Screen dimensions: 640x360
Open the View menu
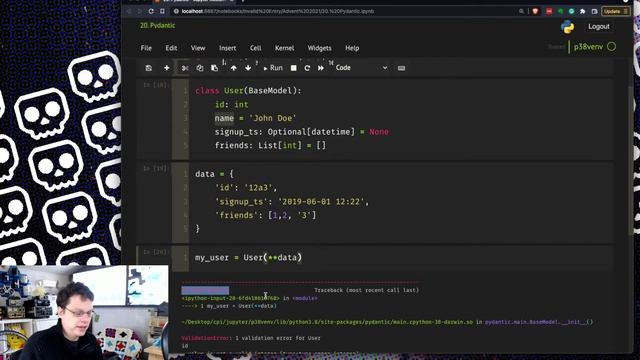[x=198, y=48]
